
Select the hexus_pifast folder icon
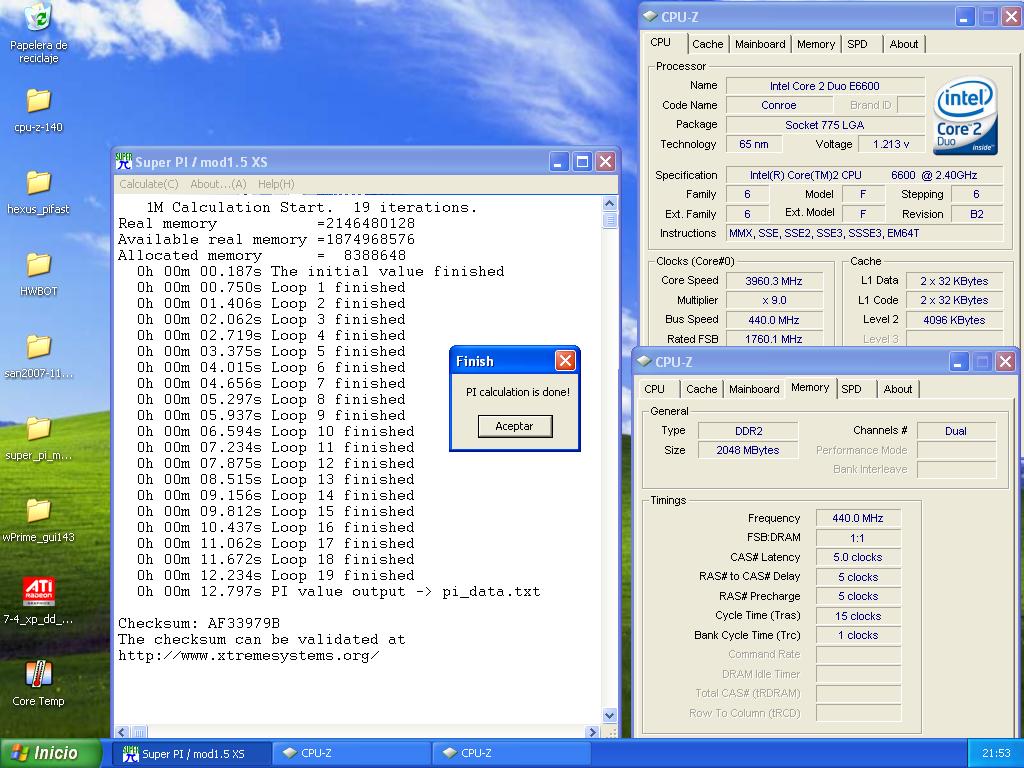(38, 193)
